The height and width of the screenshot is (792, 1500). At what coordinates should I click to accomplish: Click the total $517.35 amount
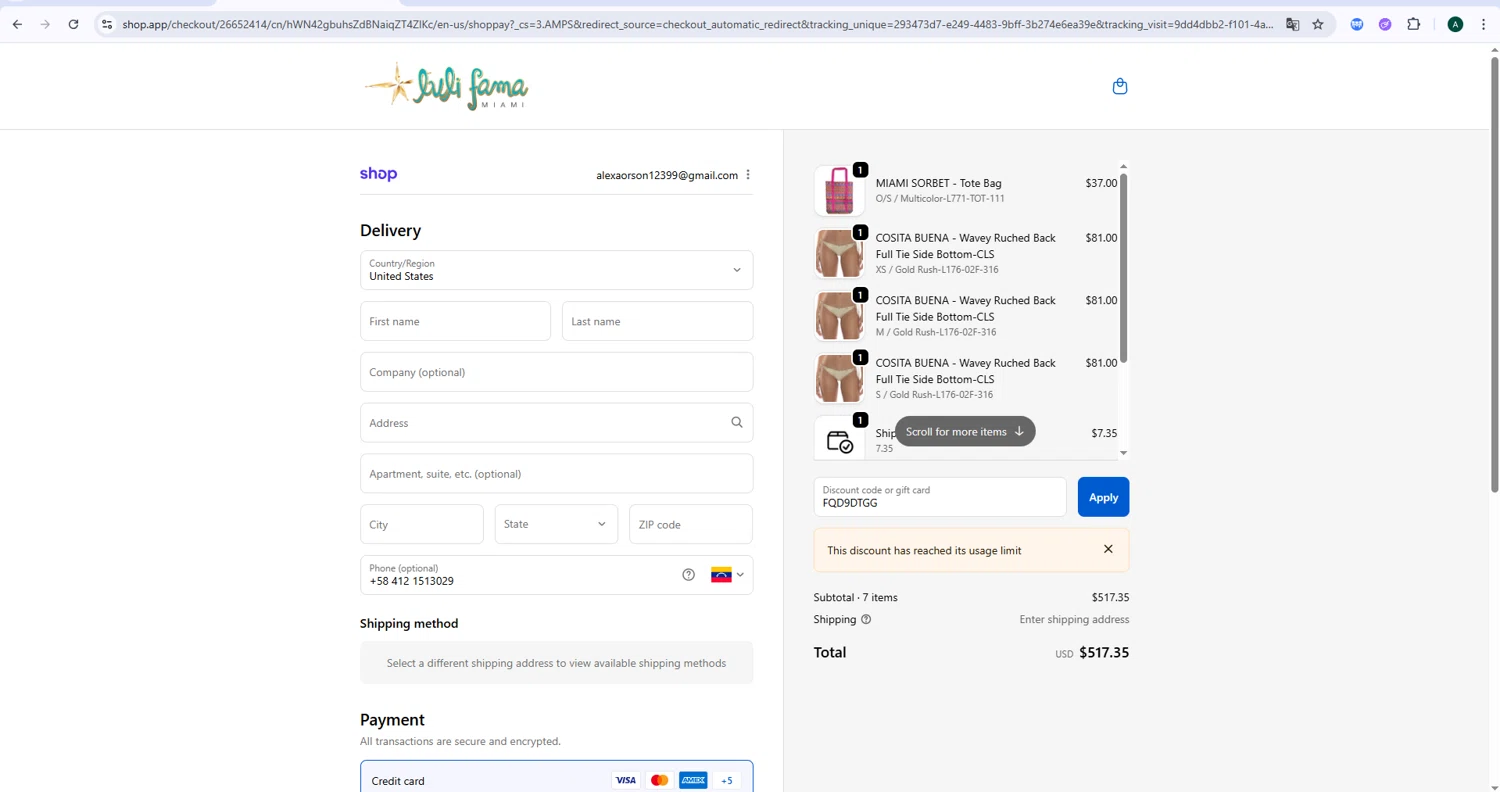click(1104, 653)
